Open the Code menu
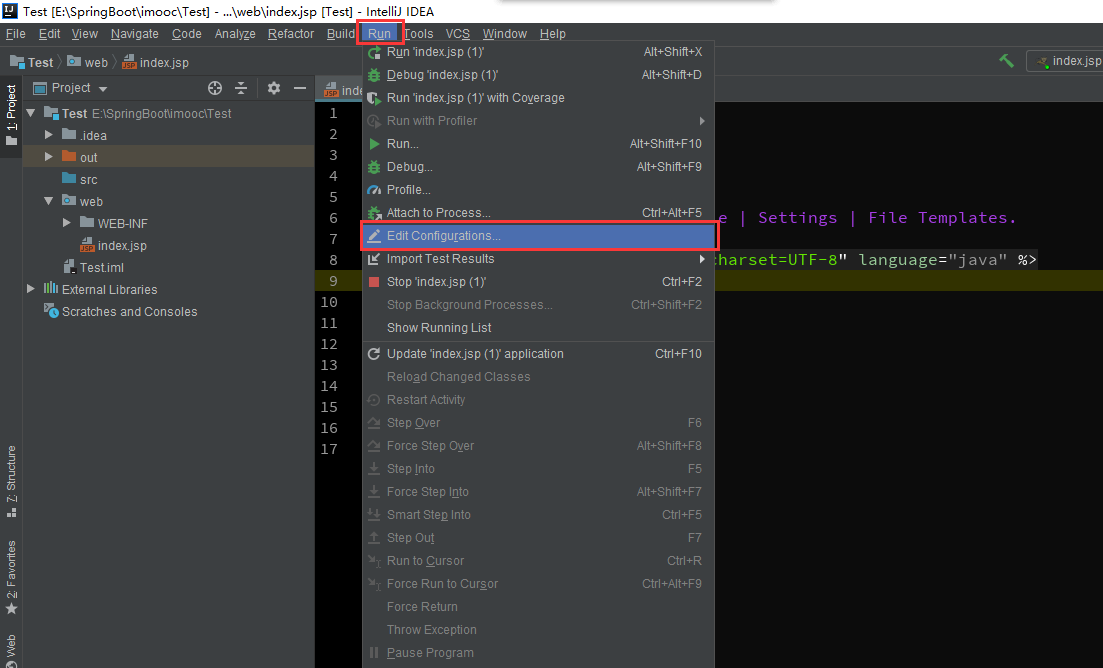This screenshot has width=1103, height=668. [186, 34]
